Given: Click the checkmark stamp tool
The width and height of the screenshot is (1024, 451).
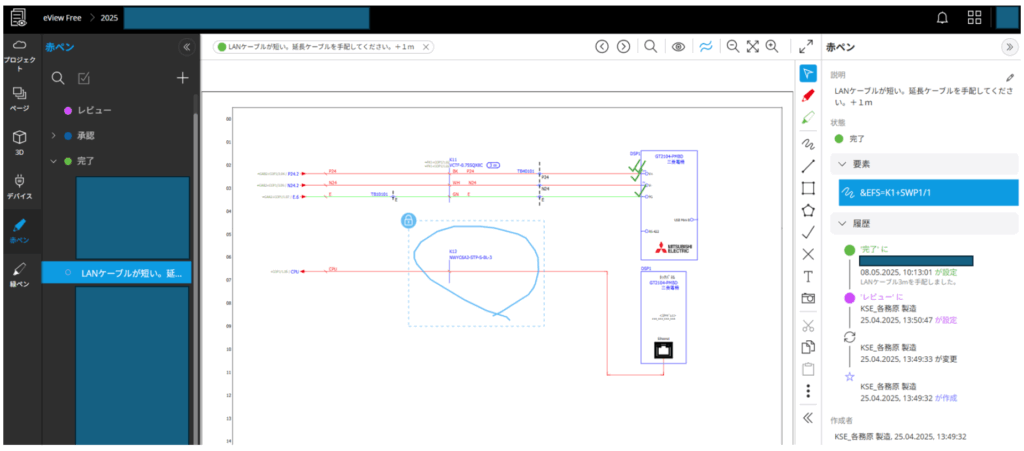Looking at the screenshot, I should tap(808, 232).
